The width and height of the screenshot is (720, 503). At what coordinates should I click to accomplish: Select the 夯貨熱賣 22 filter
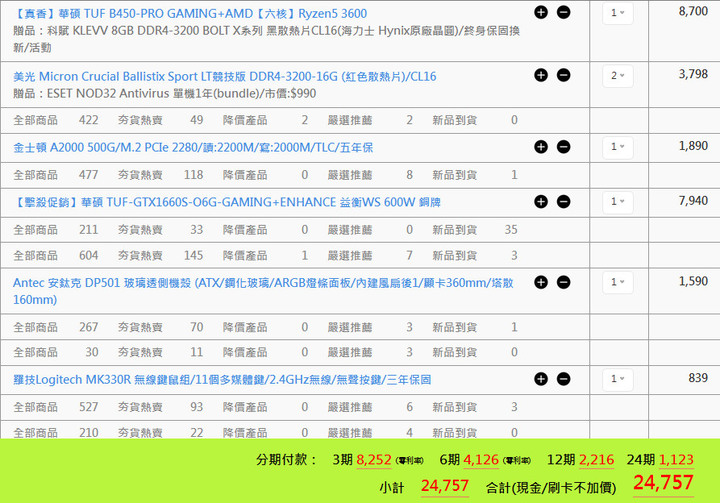point(160,432)
